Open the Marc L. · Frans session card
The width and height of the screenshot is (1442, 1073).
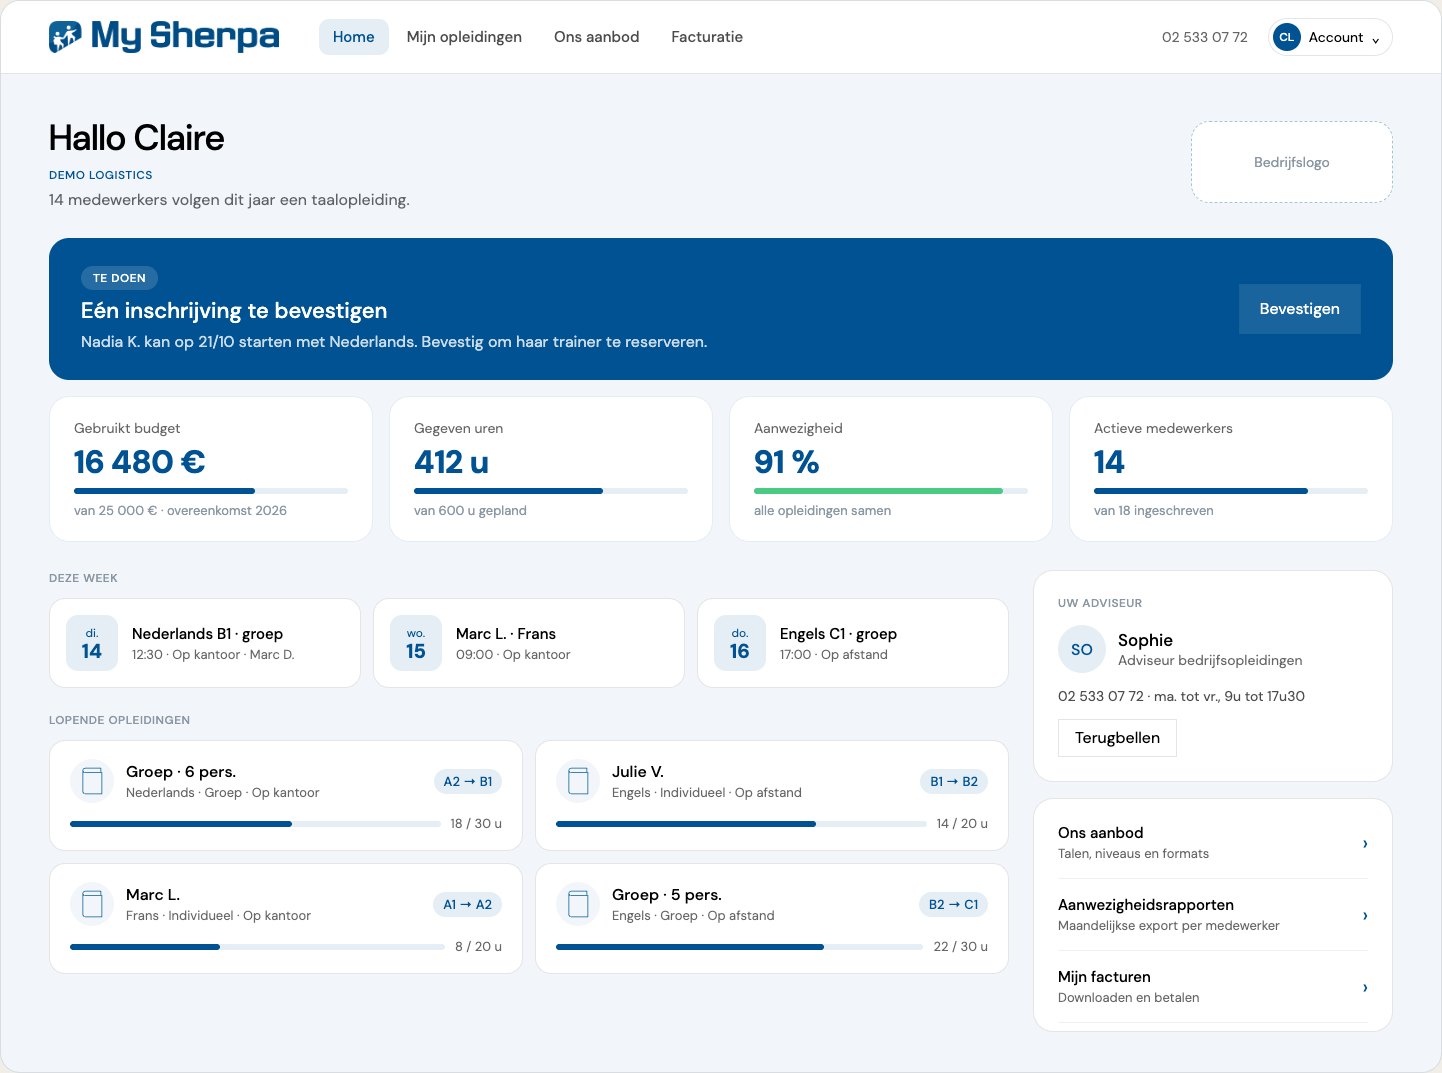529,643
